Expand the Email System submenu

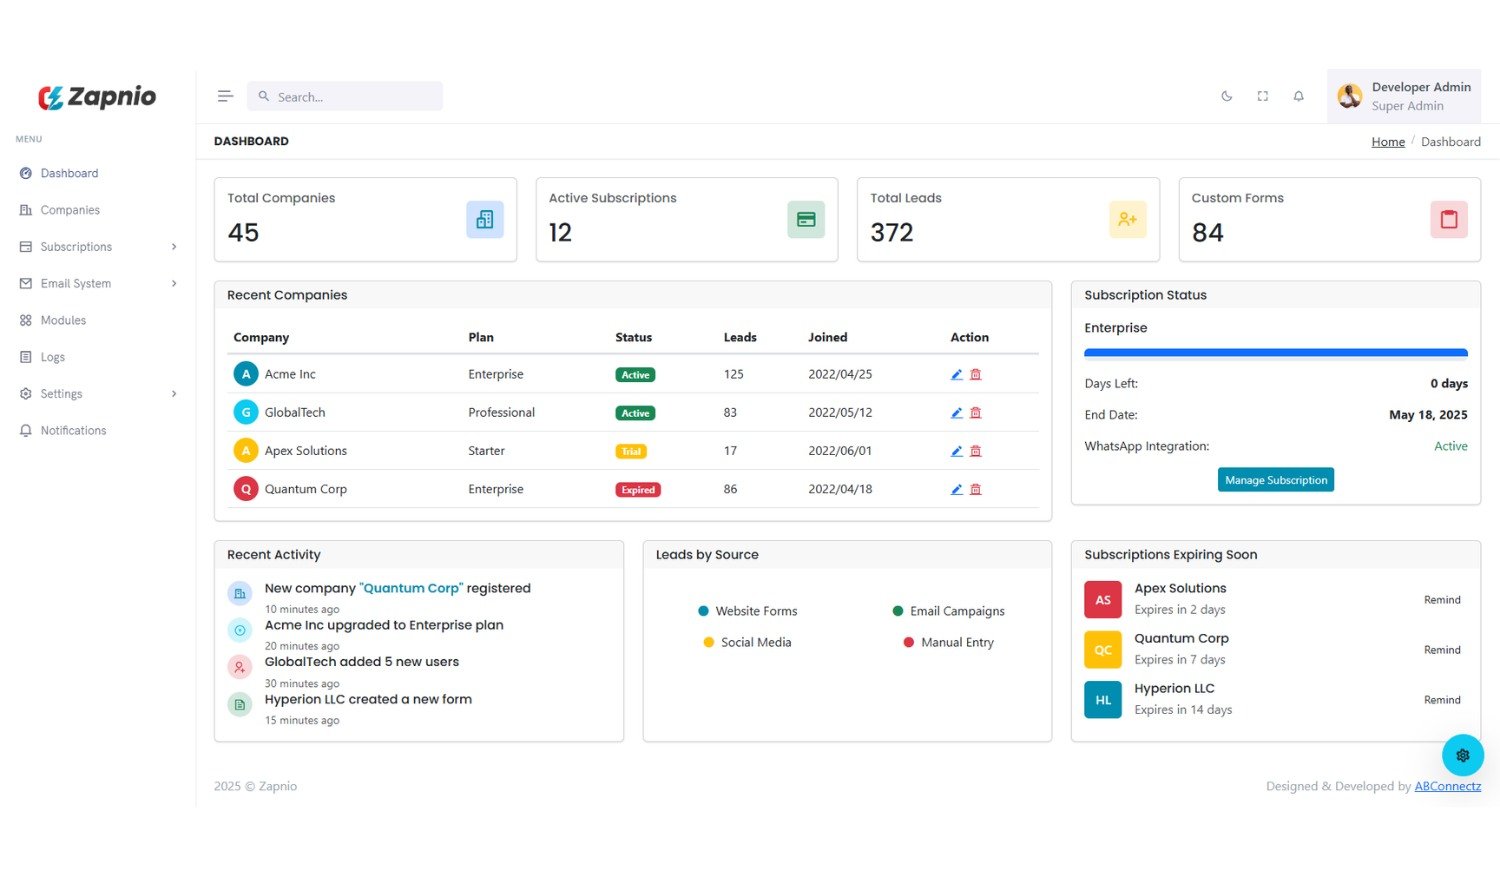click(97, 284)
